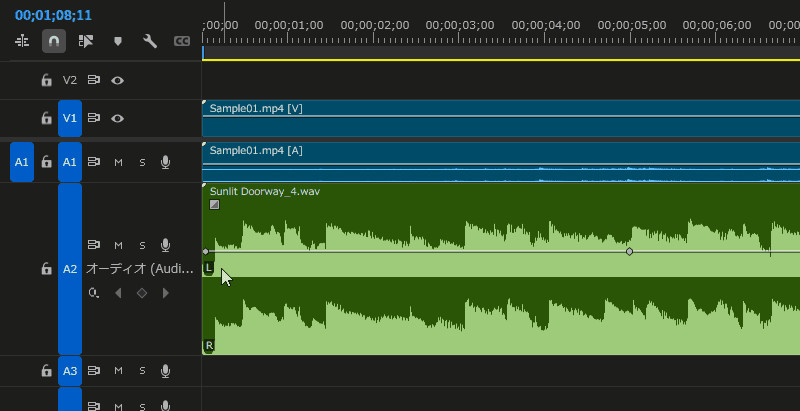
Task: Add a marker with the marker icon
Action: [x=118, y=41]
